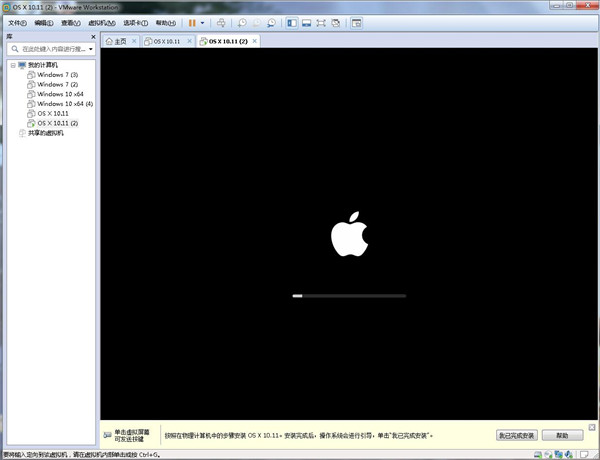Close the OS X 10.11 (2) tab
This screenshot has height=460, width=600.
(x=254, y=41)
